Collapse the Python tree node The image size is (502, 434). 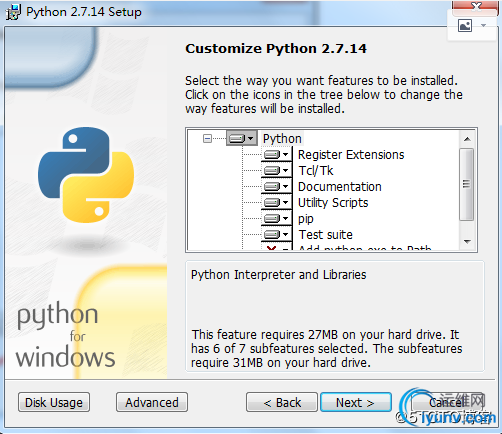pos(207,138)
